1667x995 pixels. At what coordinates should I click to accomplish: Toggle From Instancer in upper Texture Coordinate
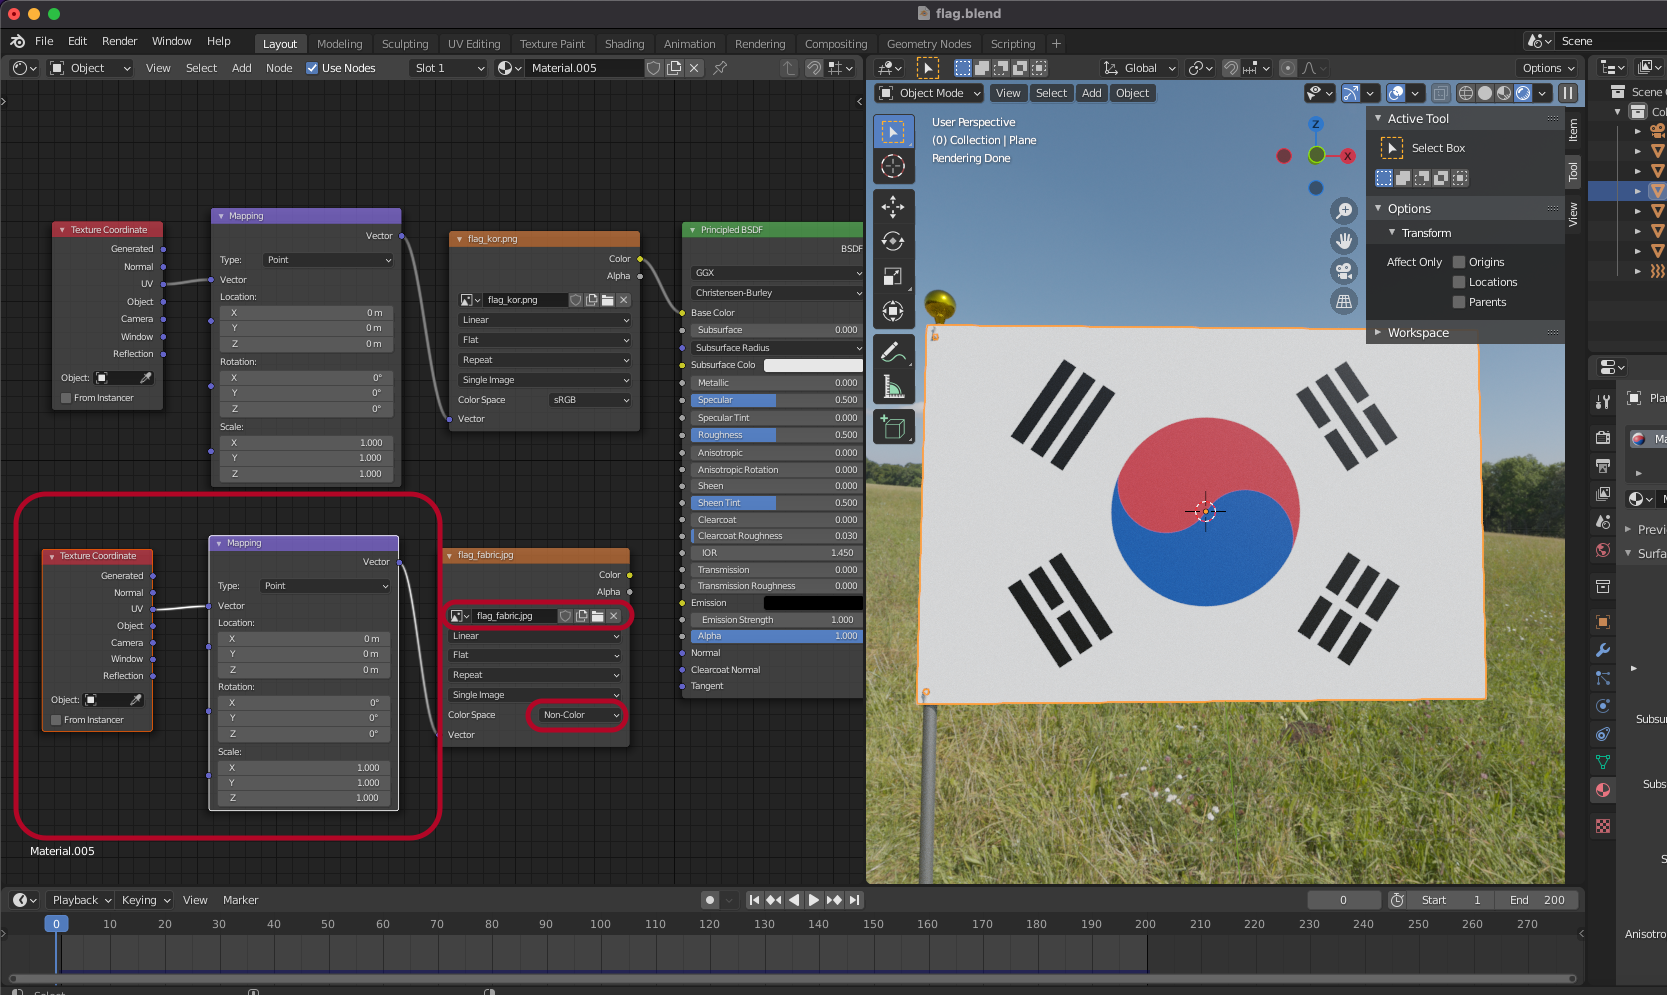pos(66,398)
